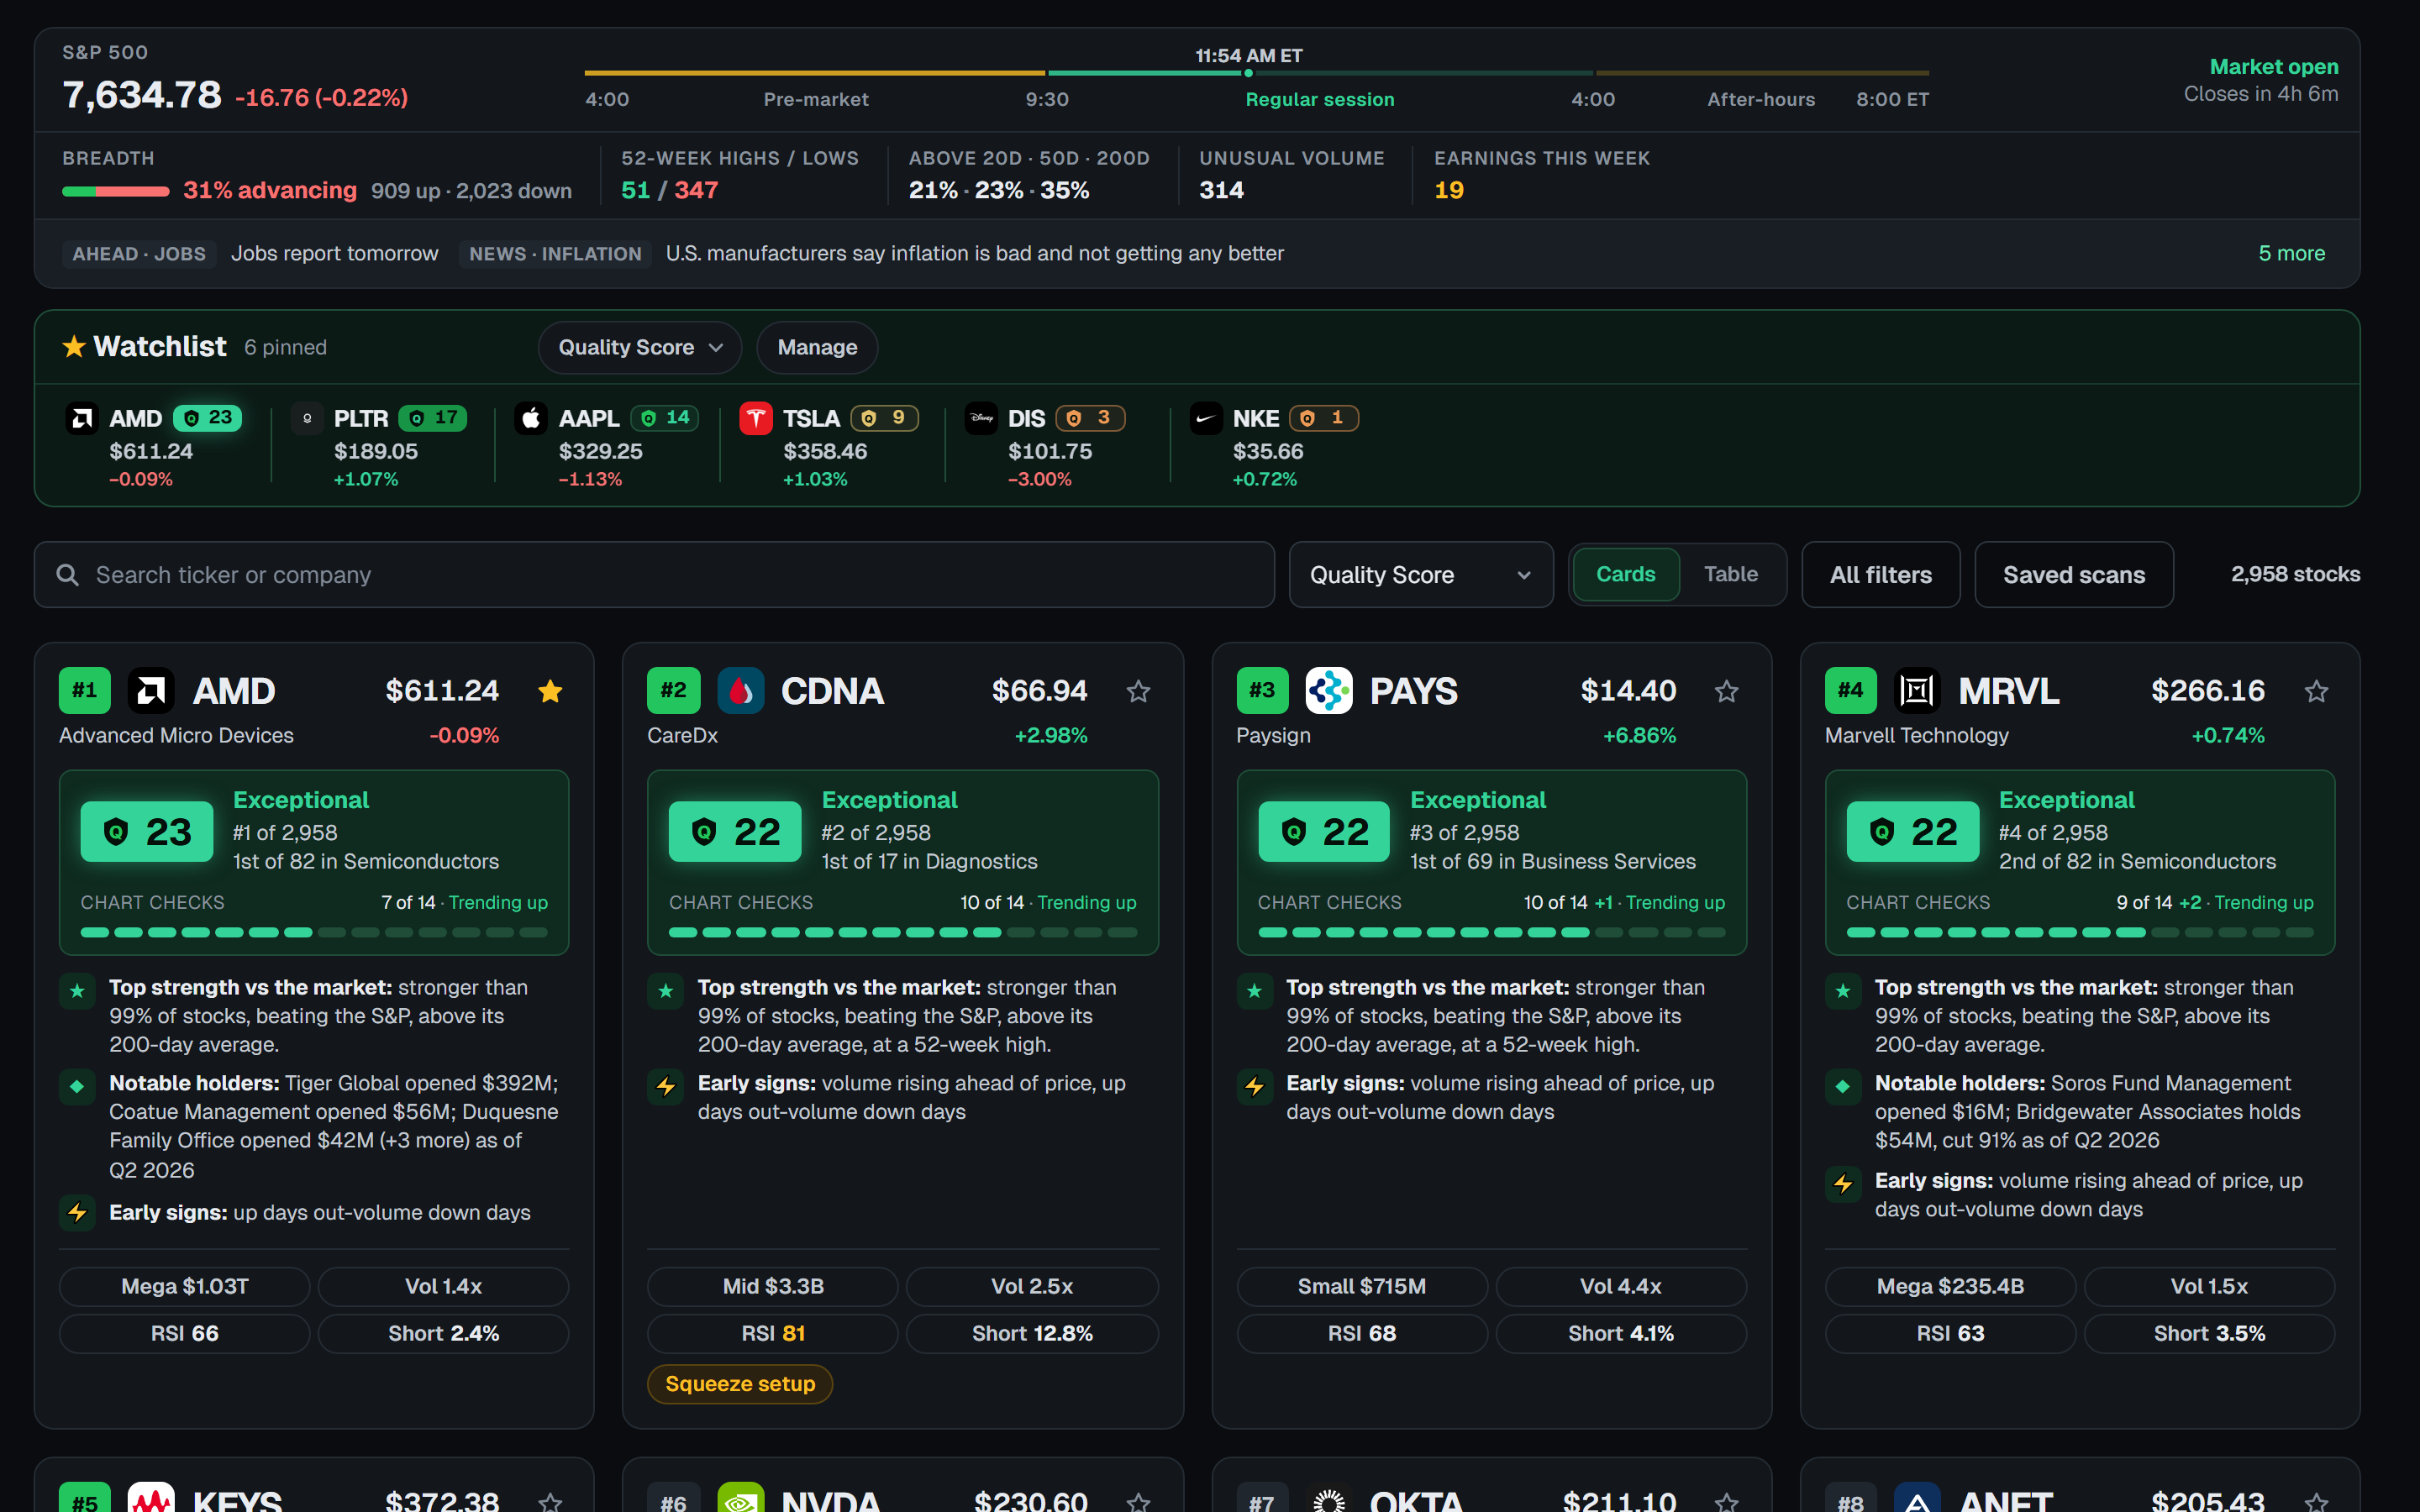Viewport: 2420px width, 1512px height.
Task: Click the Vol 1.5x chip on MRVL
Action: click(x=2209, y=1287)
